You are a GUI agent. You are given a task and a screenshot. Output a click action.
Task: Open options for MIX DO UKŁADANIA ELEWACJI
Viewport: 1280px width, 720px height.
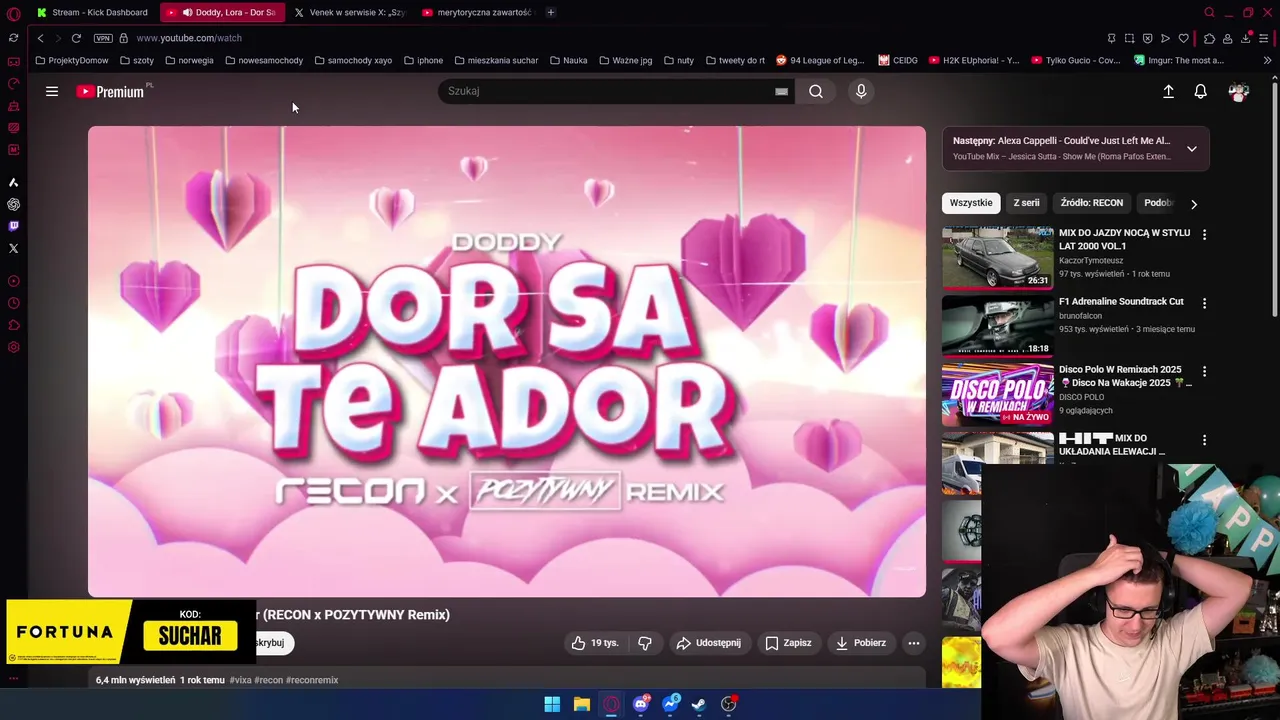pyautogui.click(x=1204, y=440)
